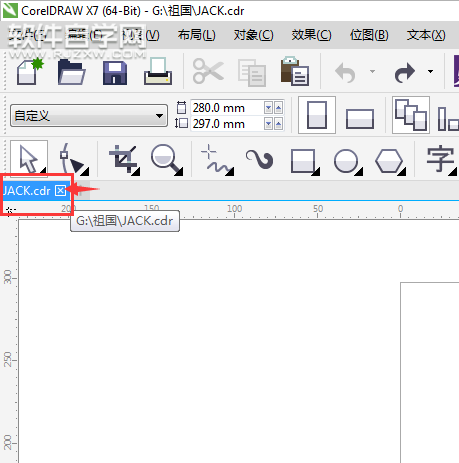Open the 效果(C) menu
Viewport: 459px width, 463px height.
click(x=311, y=35)
